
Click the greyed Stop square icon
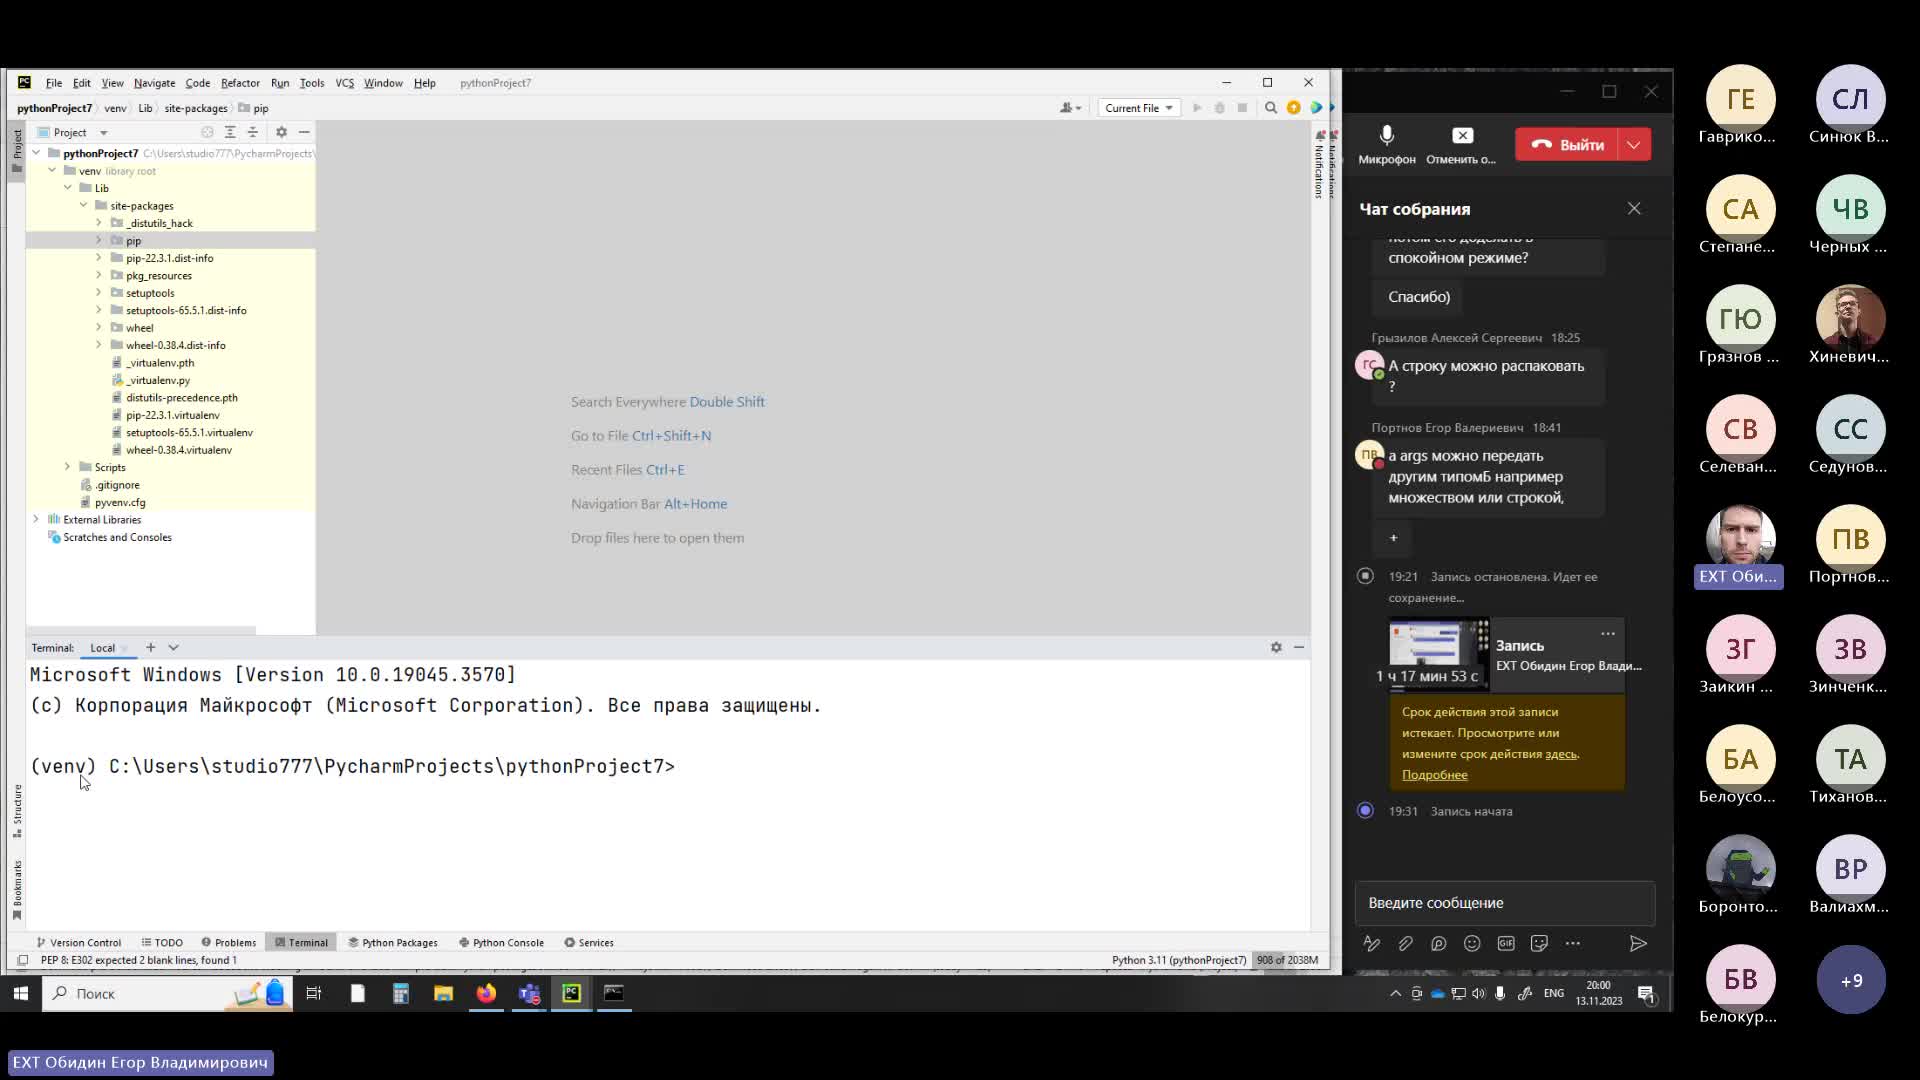point(1242,108)
